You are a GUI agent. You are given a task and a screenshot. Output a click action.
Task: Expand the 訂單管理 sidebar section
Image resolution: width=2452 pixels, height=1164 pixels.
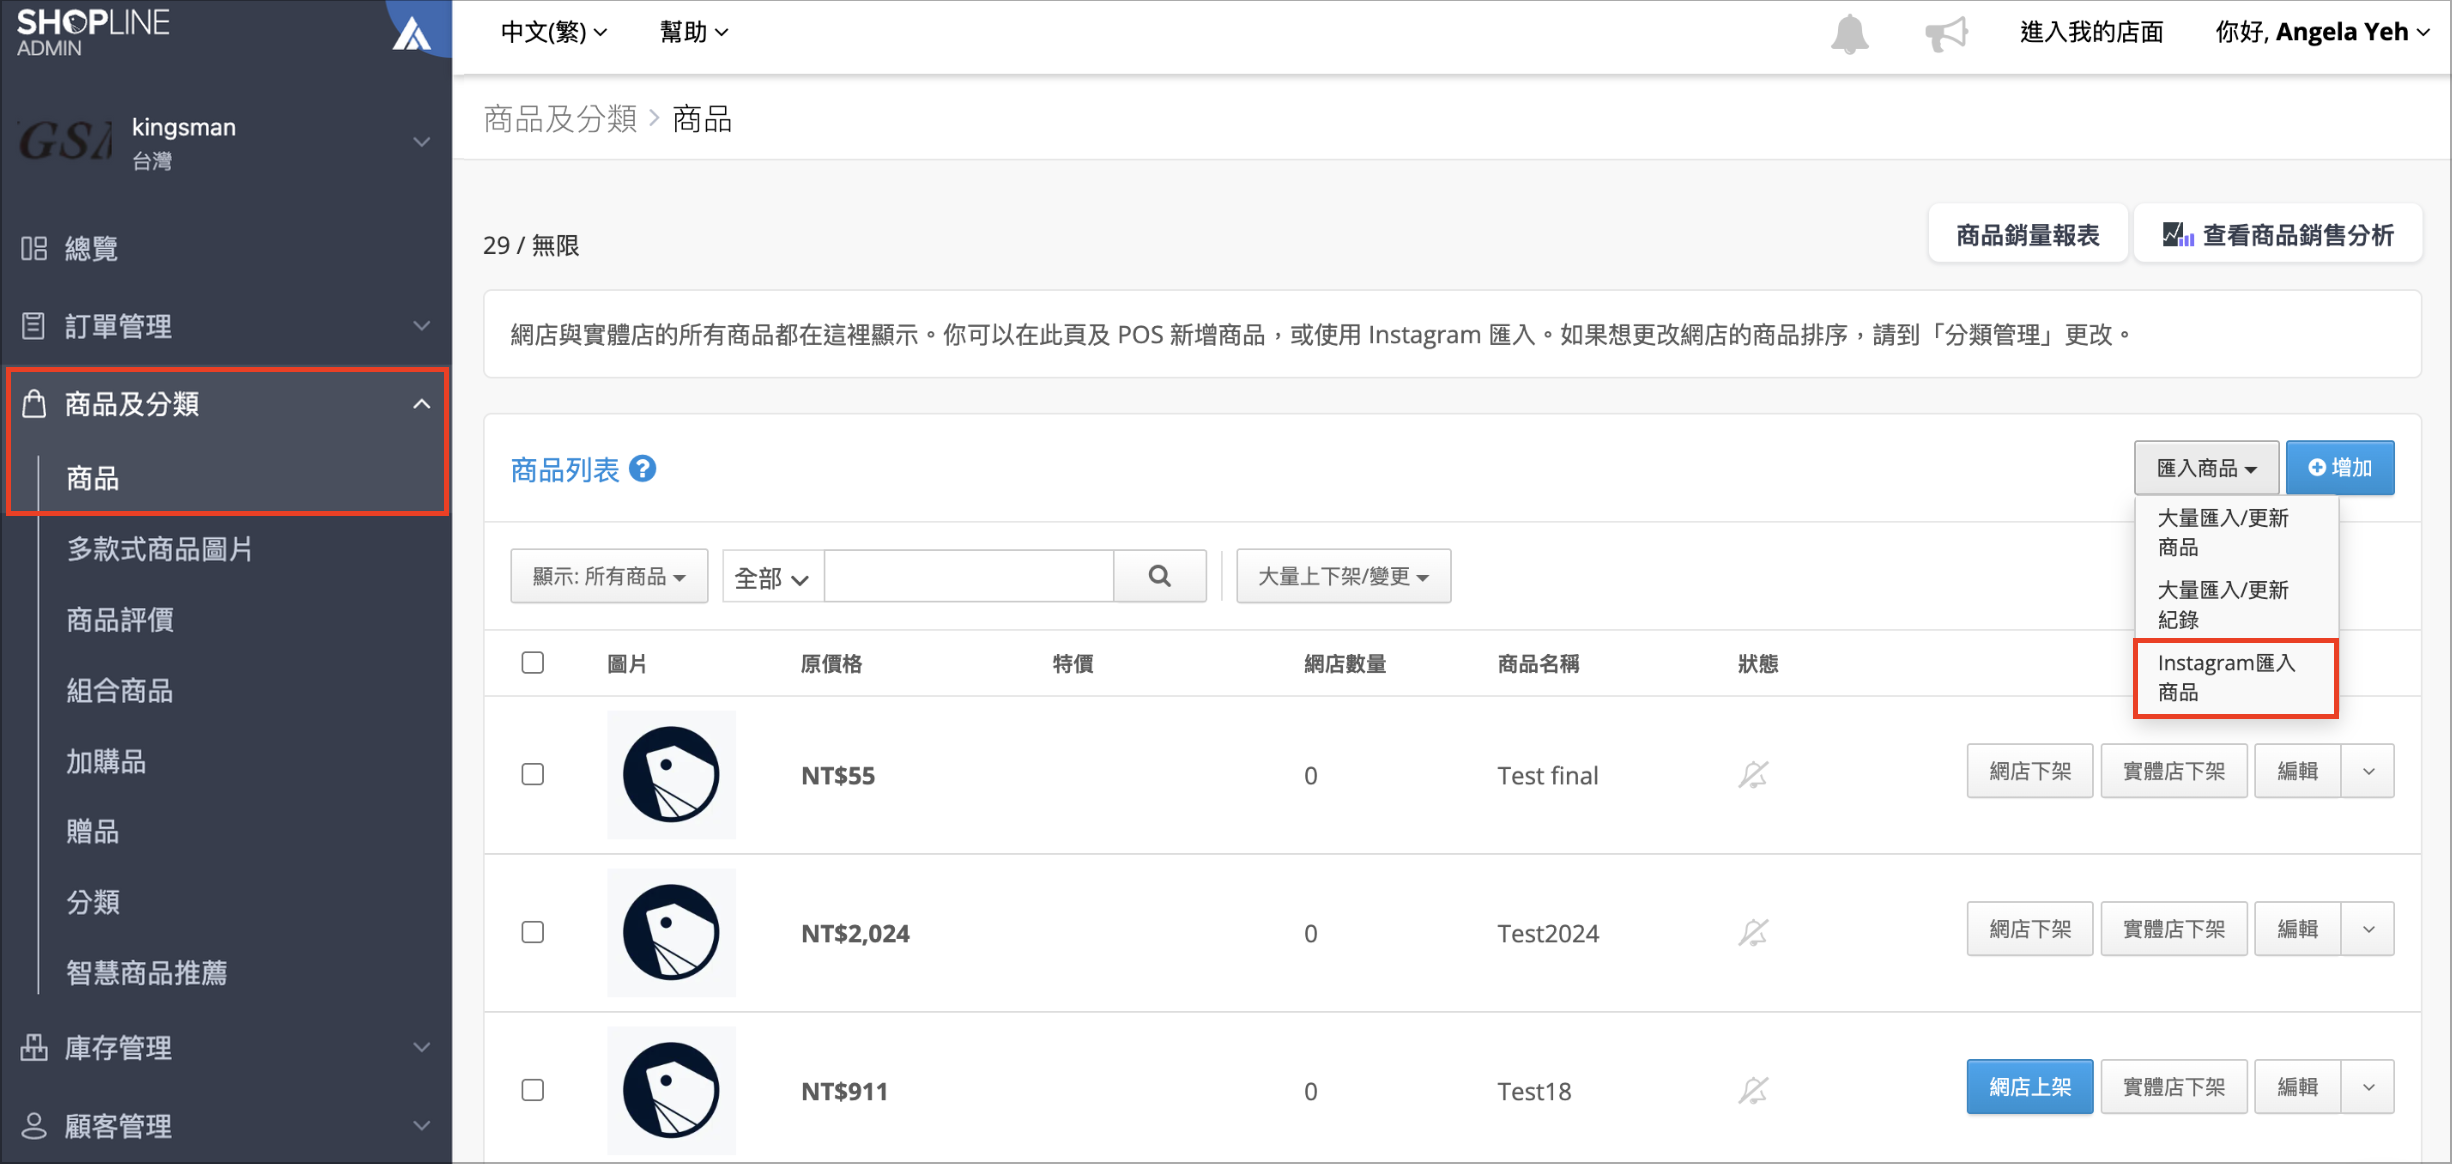pyautogui.click(x=421, y=326)
